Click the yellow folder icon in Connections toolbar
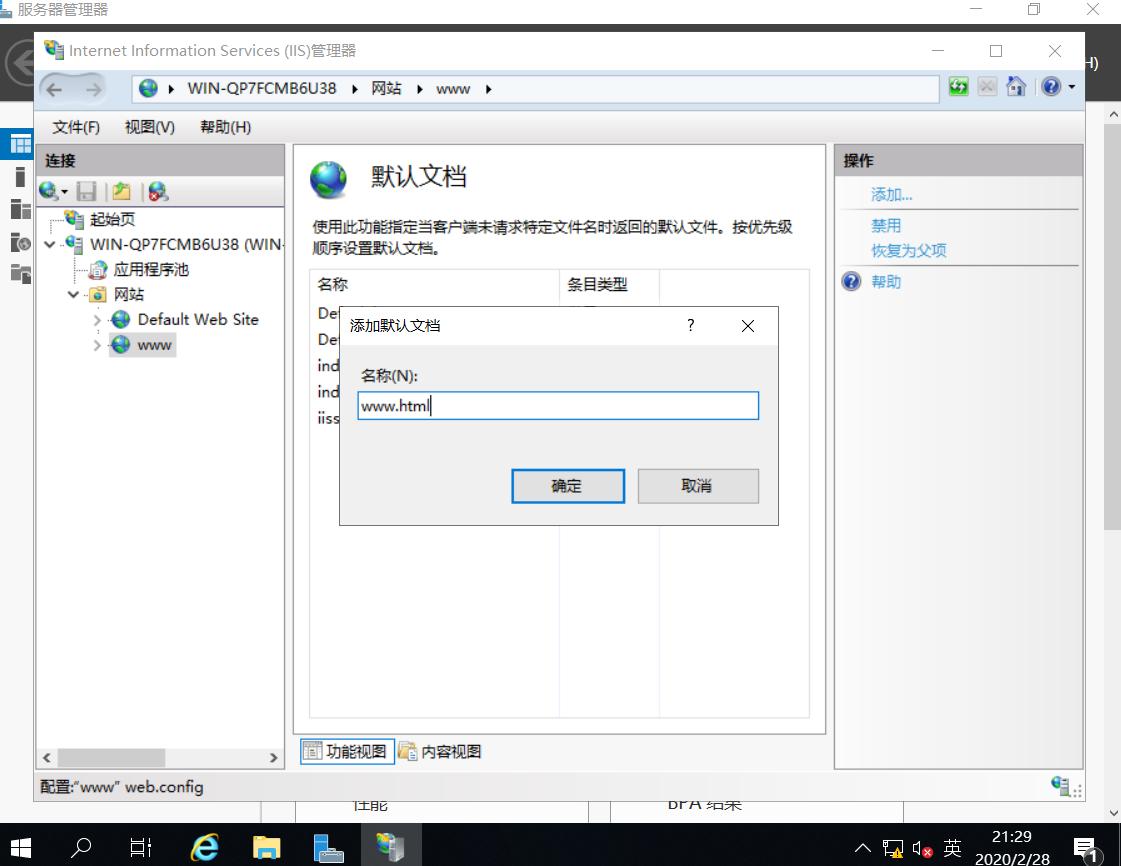 [x=121, y=191]
